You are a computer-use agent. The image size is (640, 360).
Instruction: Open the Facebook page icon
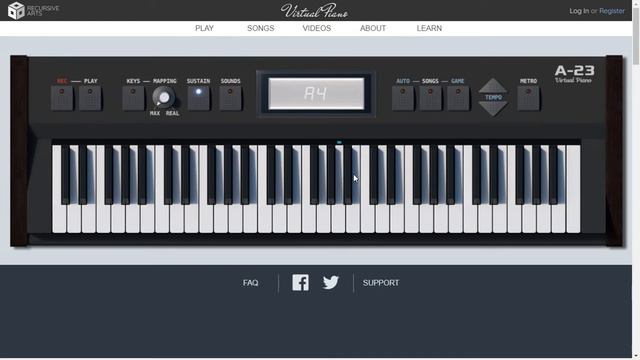point(300,282)
